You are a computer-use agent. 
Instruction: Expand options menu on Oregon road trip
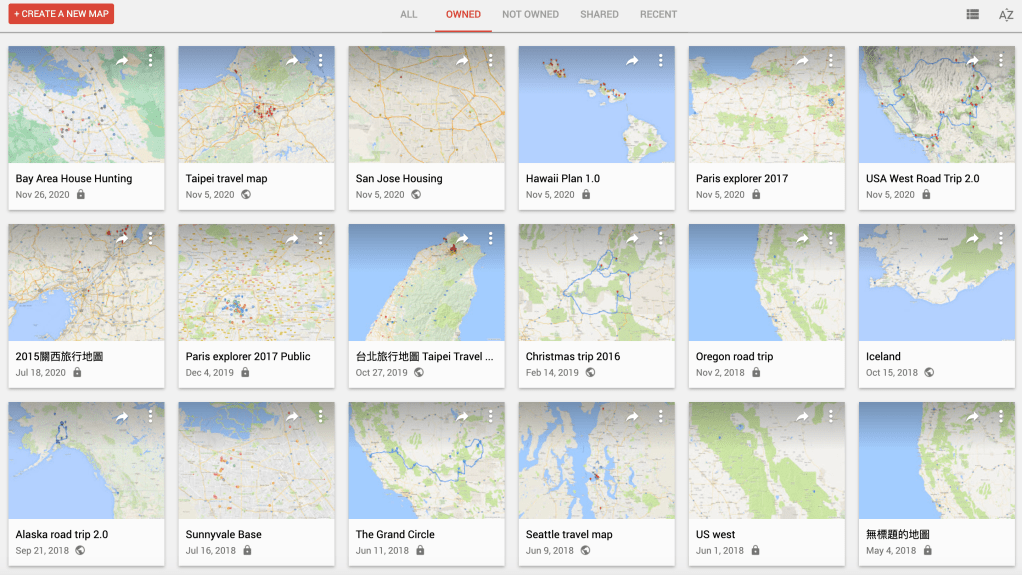tap(831, 239)
